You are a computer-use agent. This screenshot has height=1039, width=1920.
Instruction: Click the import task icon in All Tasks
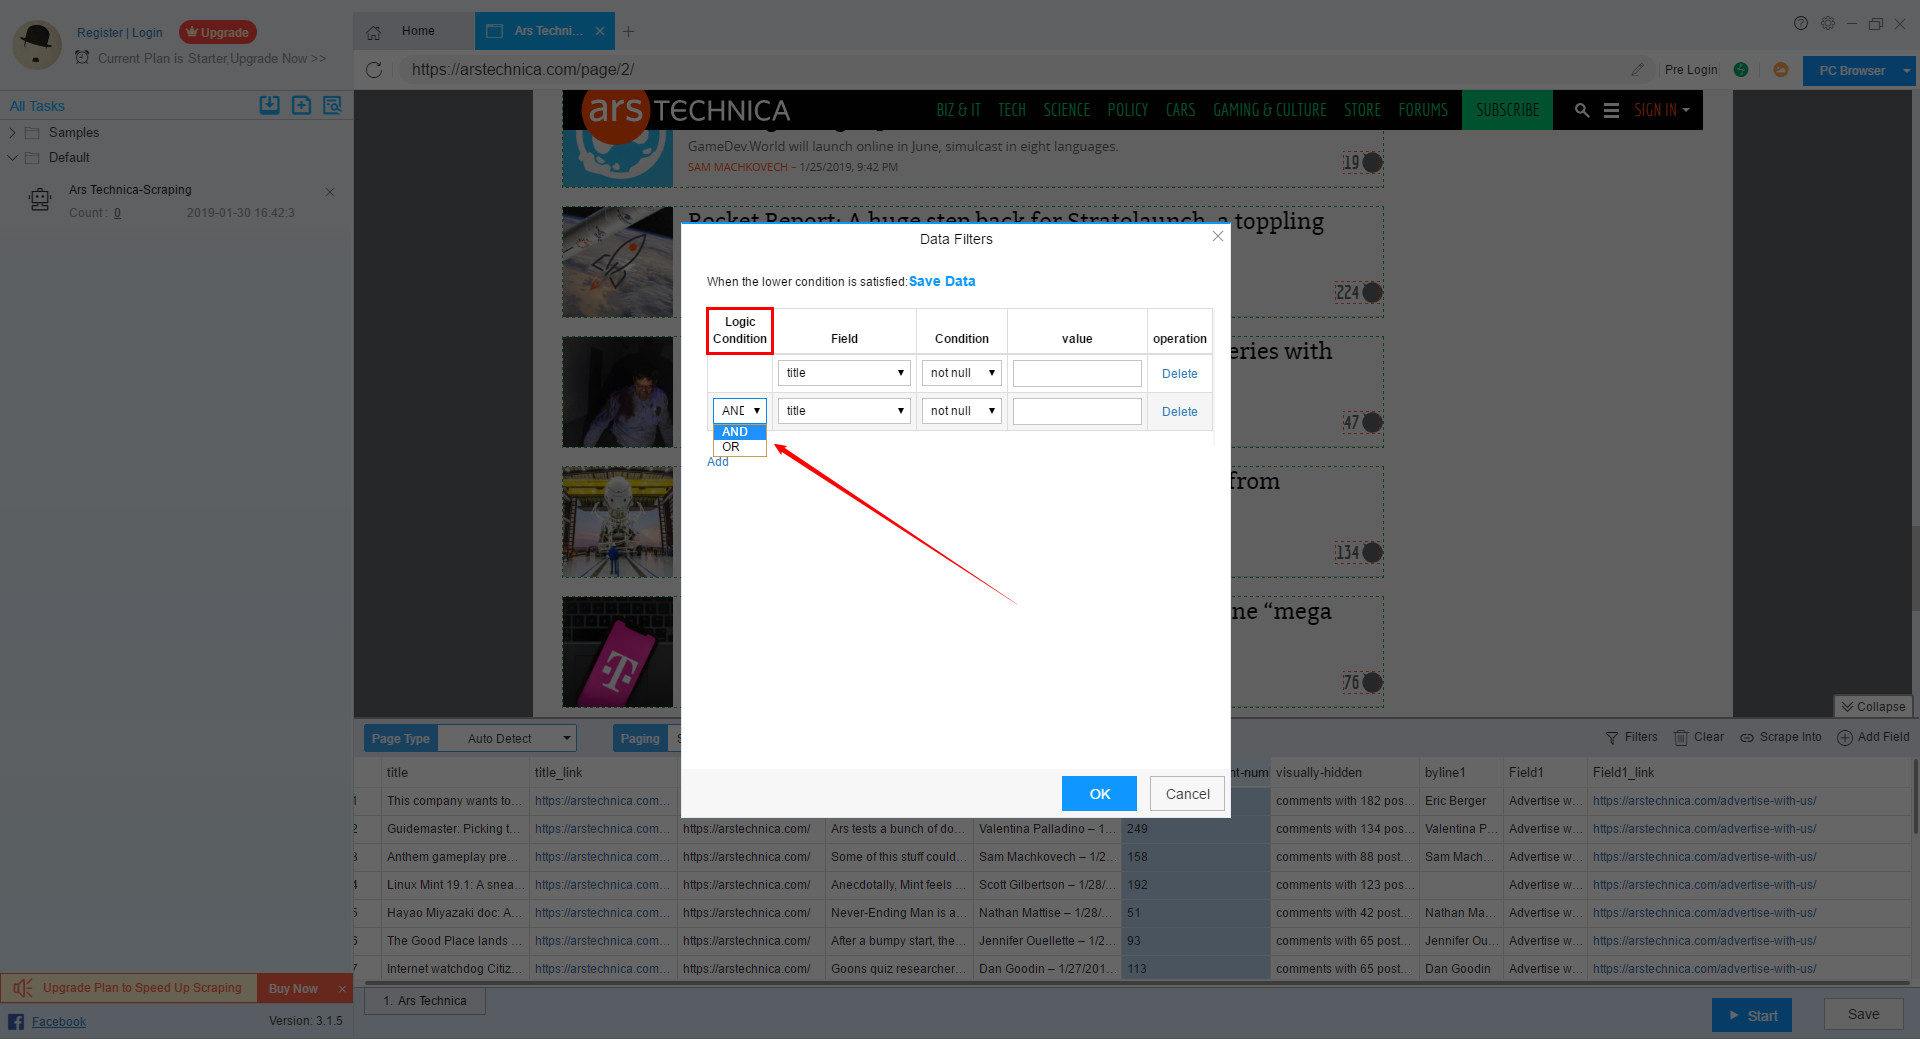click(x=269, y=105)
